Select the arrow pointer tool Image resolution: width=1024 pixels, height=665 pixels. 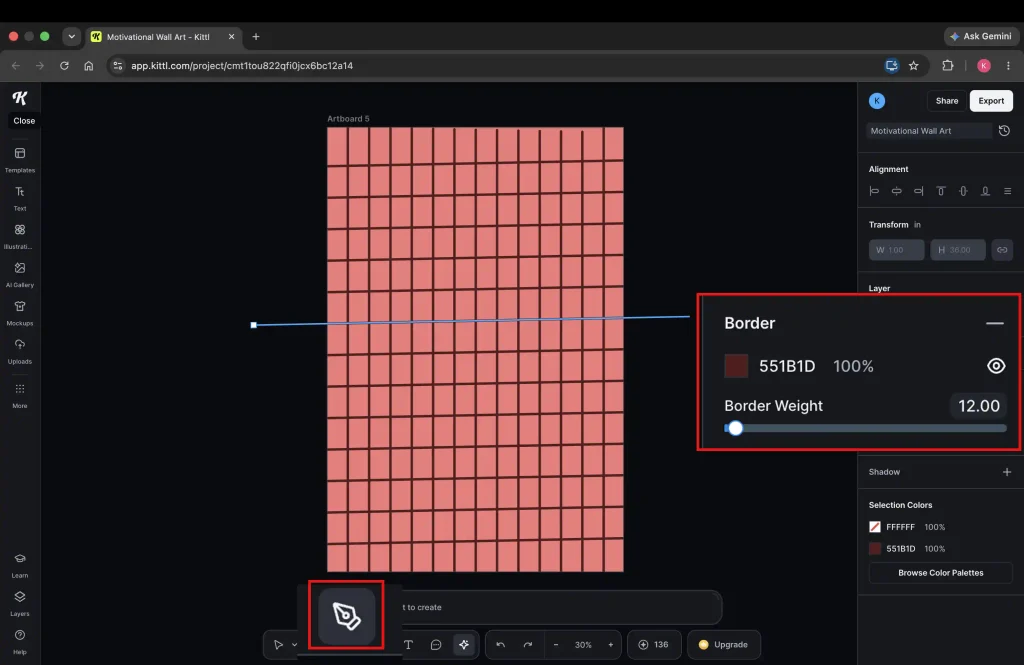pyautogui.click(x=278, y=645)
